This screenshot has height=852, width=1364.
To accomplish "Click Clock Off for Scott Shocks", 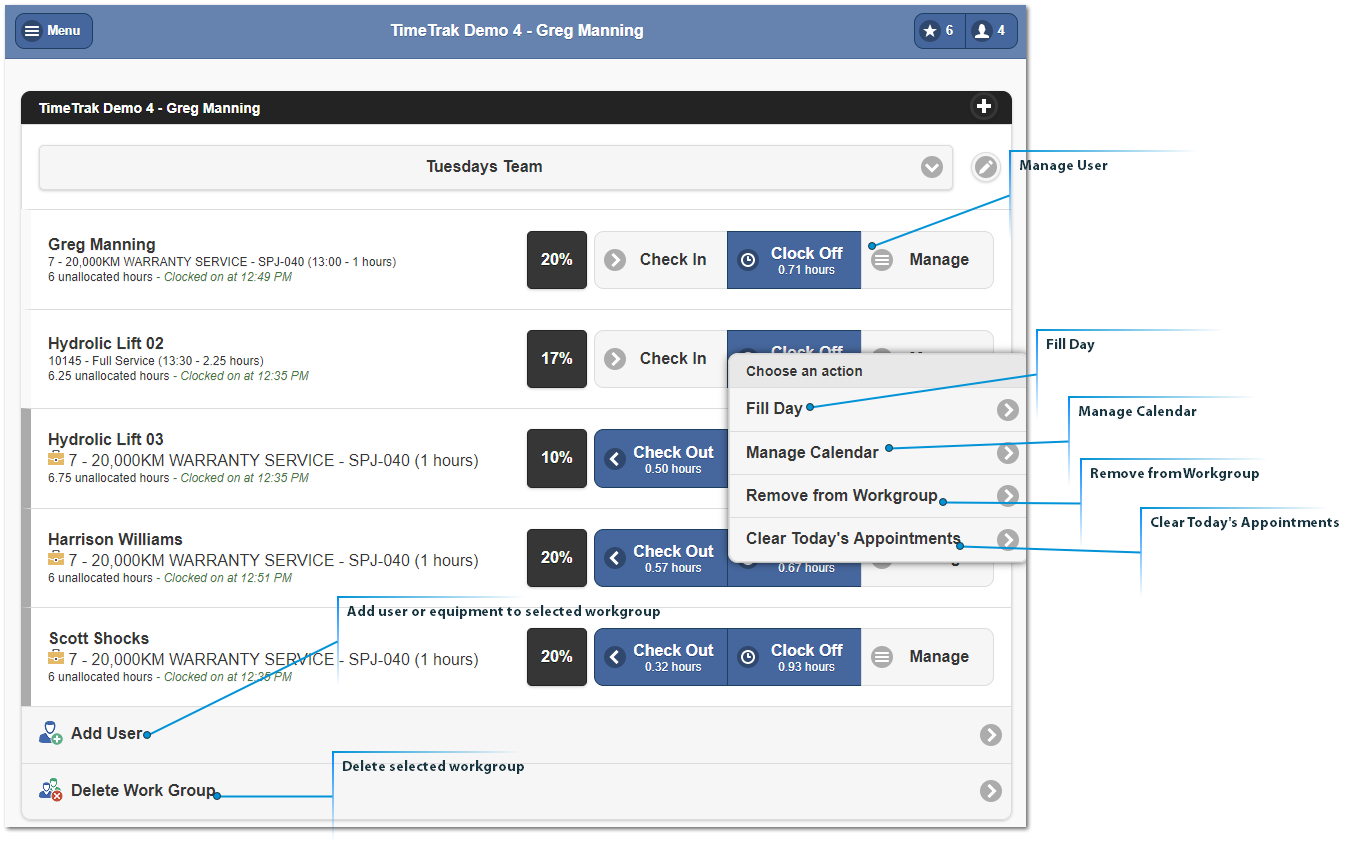I will pyautogui.click(x=794, y=657).
